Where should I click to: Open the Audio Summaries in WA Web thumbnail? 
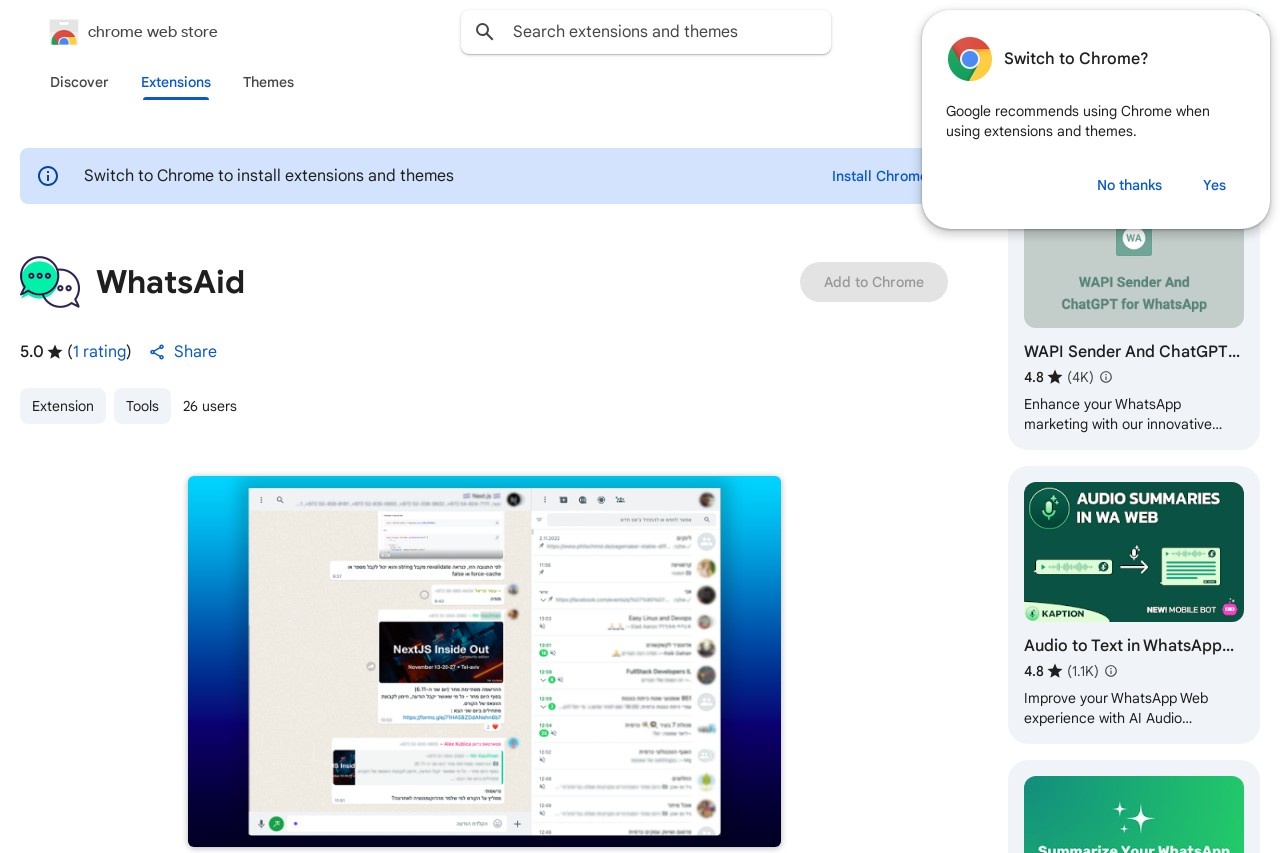click(x=1134, y=552)
